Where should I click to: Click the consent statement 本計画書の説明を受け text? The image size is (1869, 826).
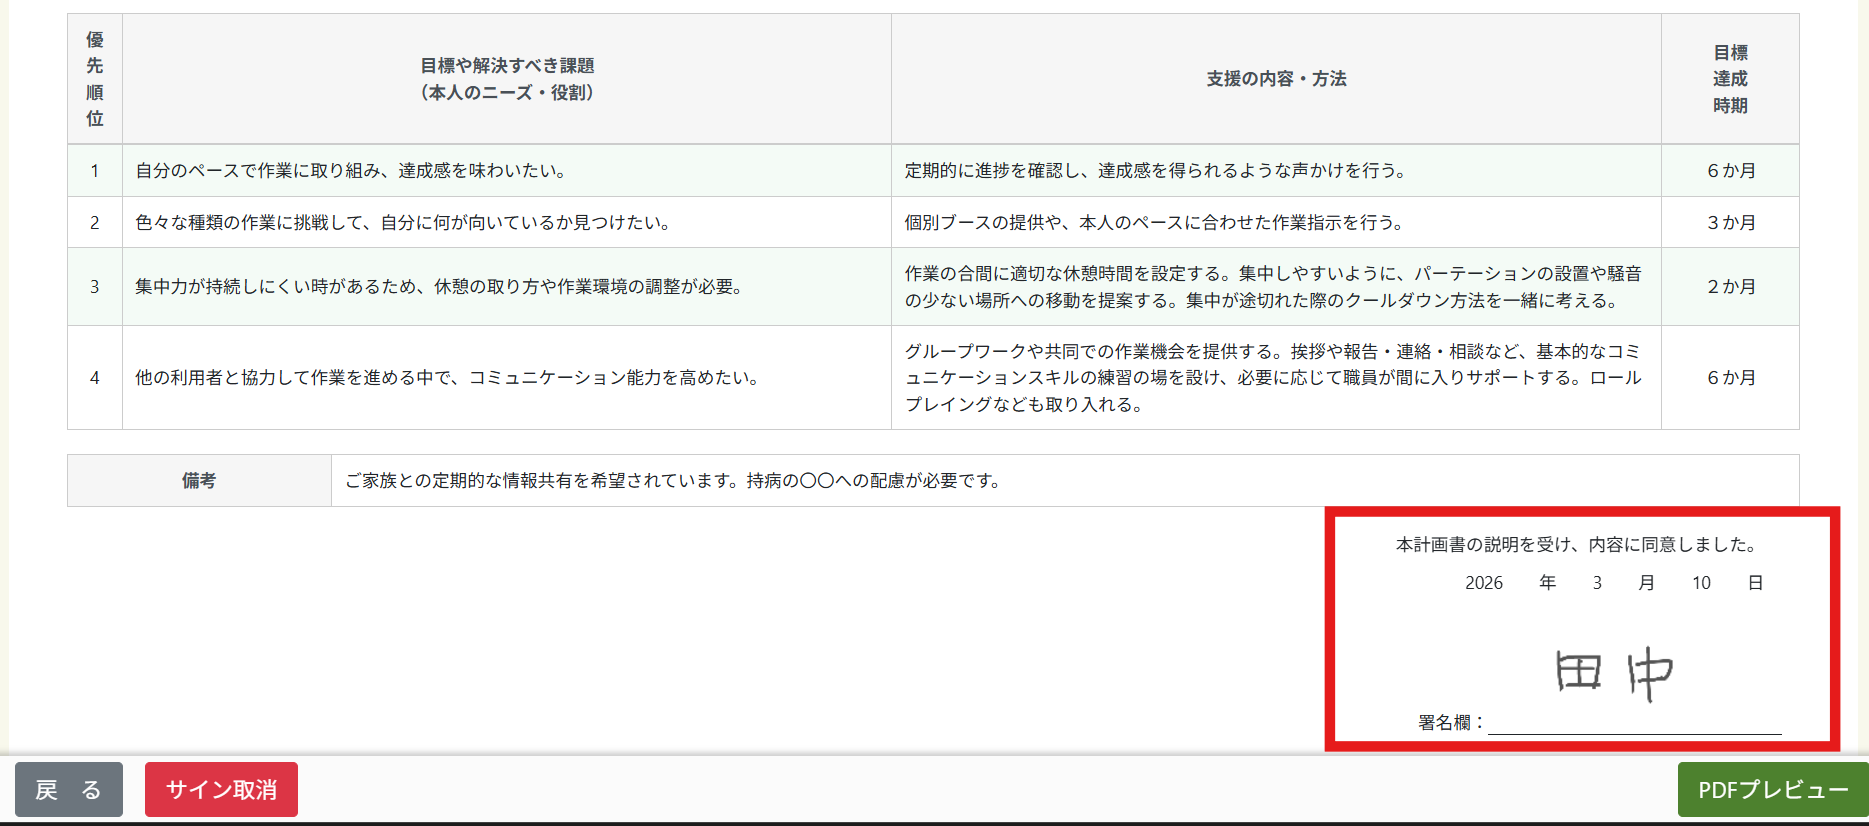tap(1576, 545)
